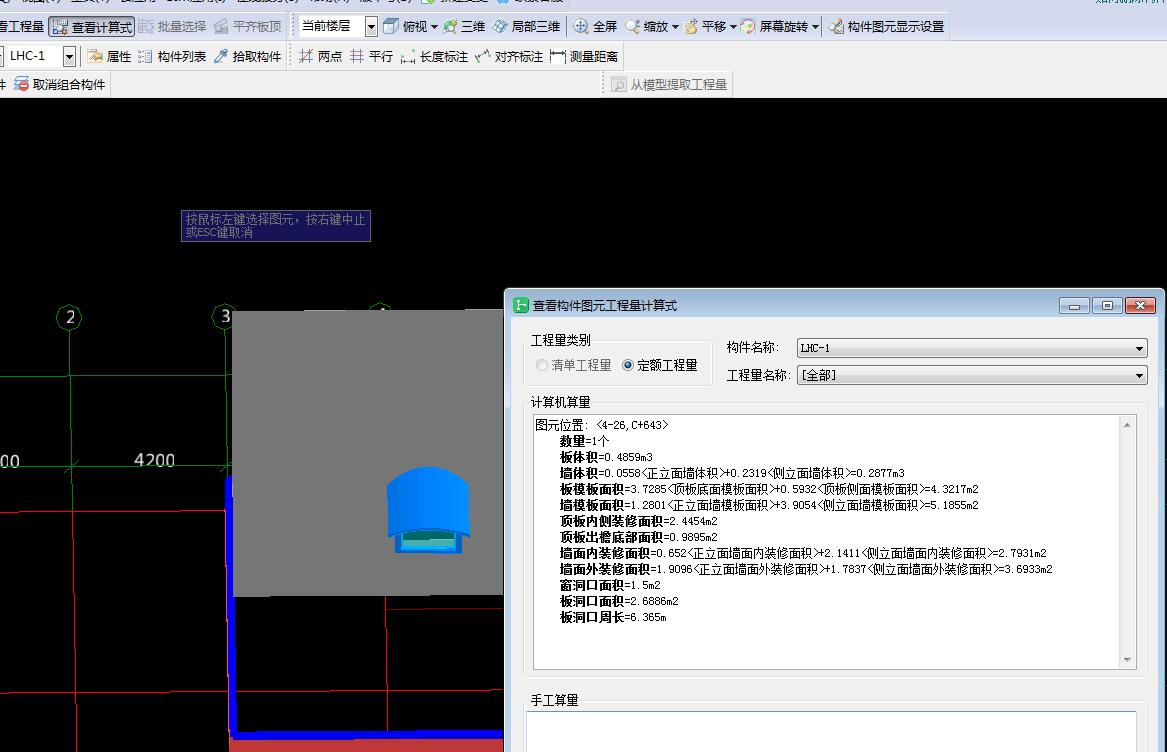Click the 板洞口面积=2.6886m2 line
1167x752 pixels.
click(x=619, y=602)
